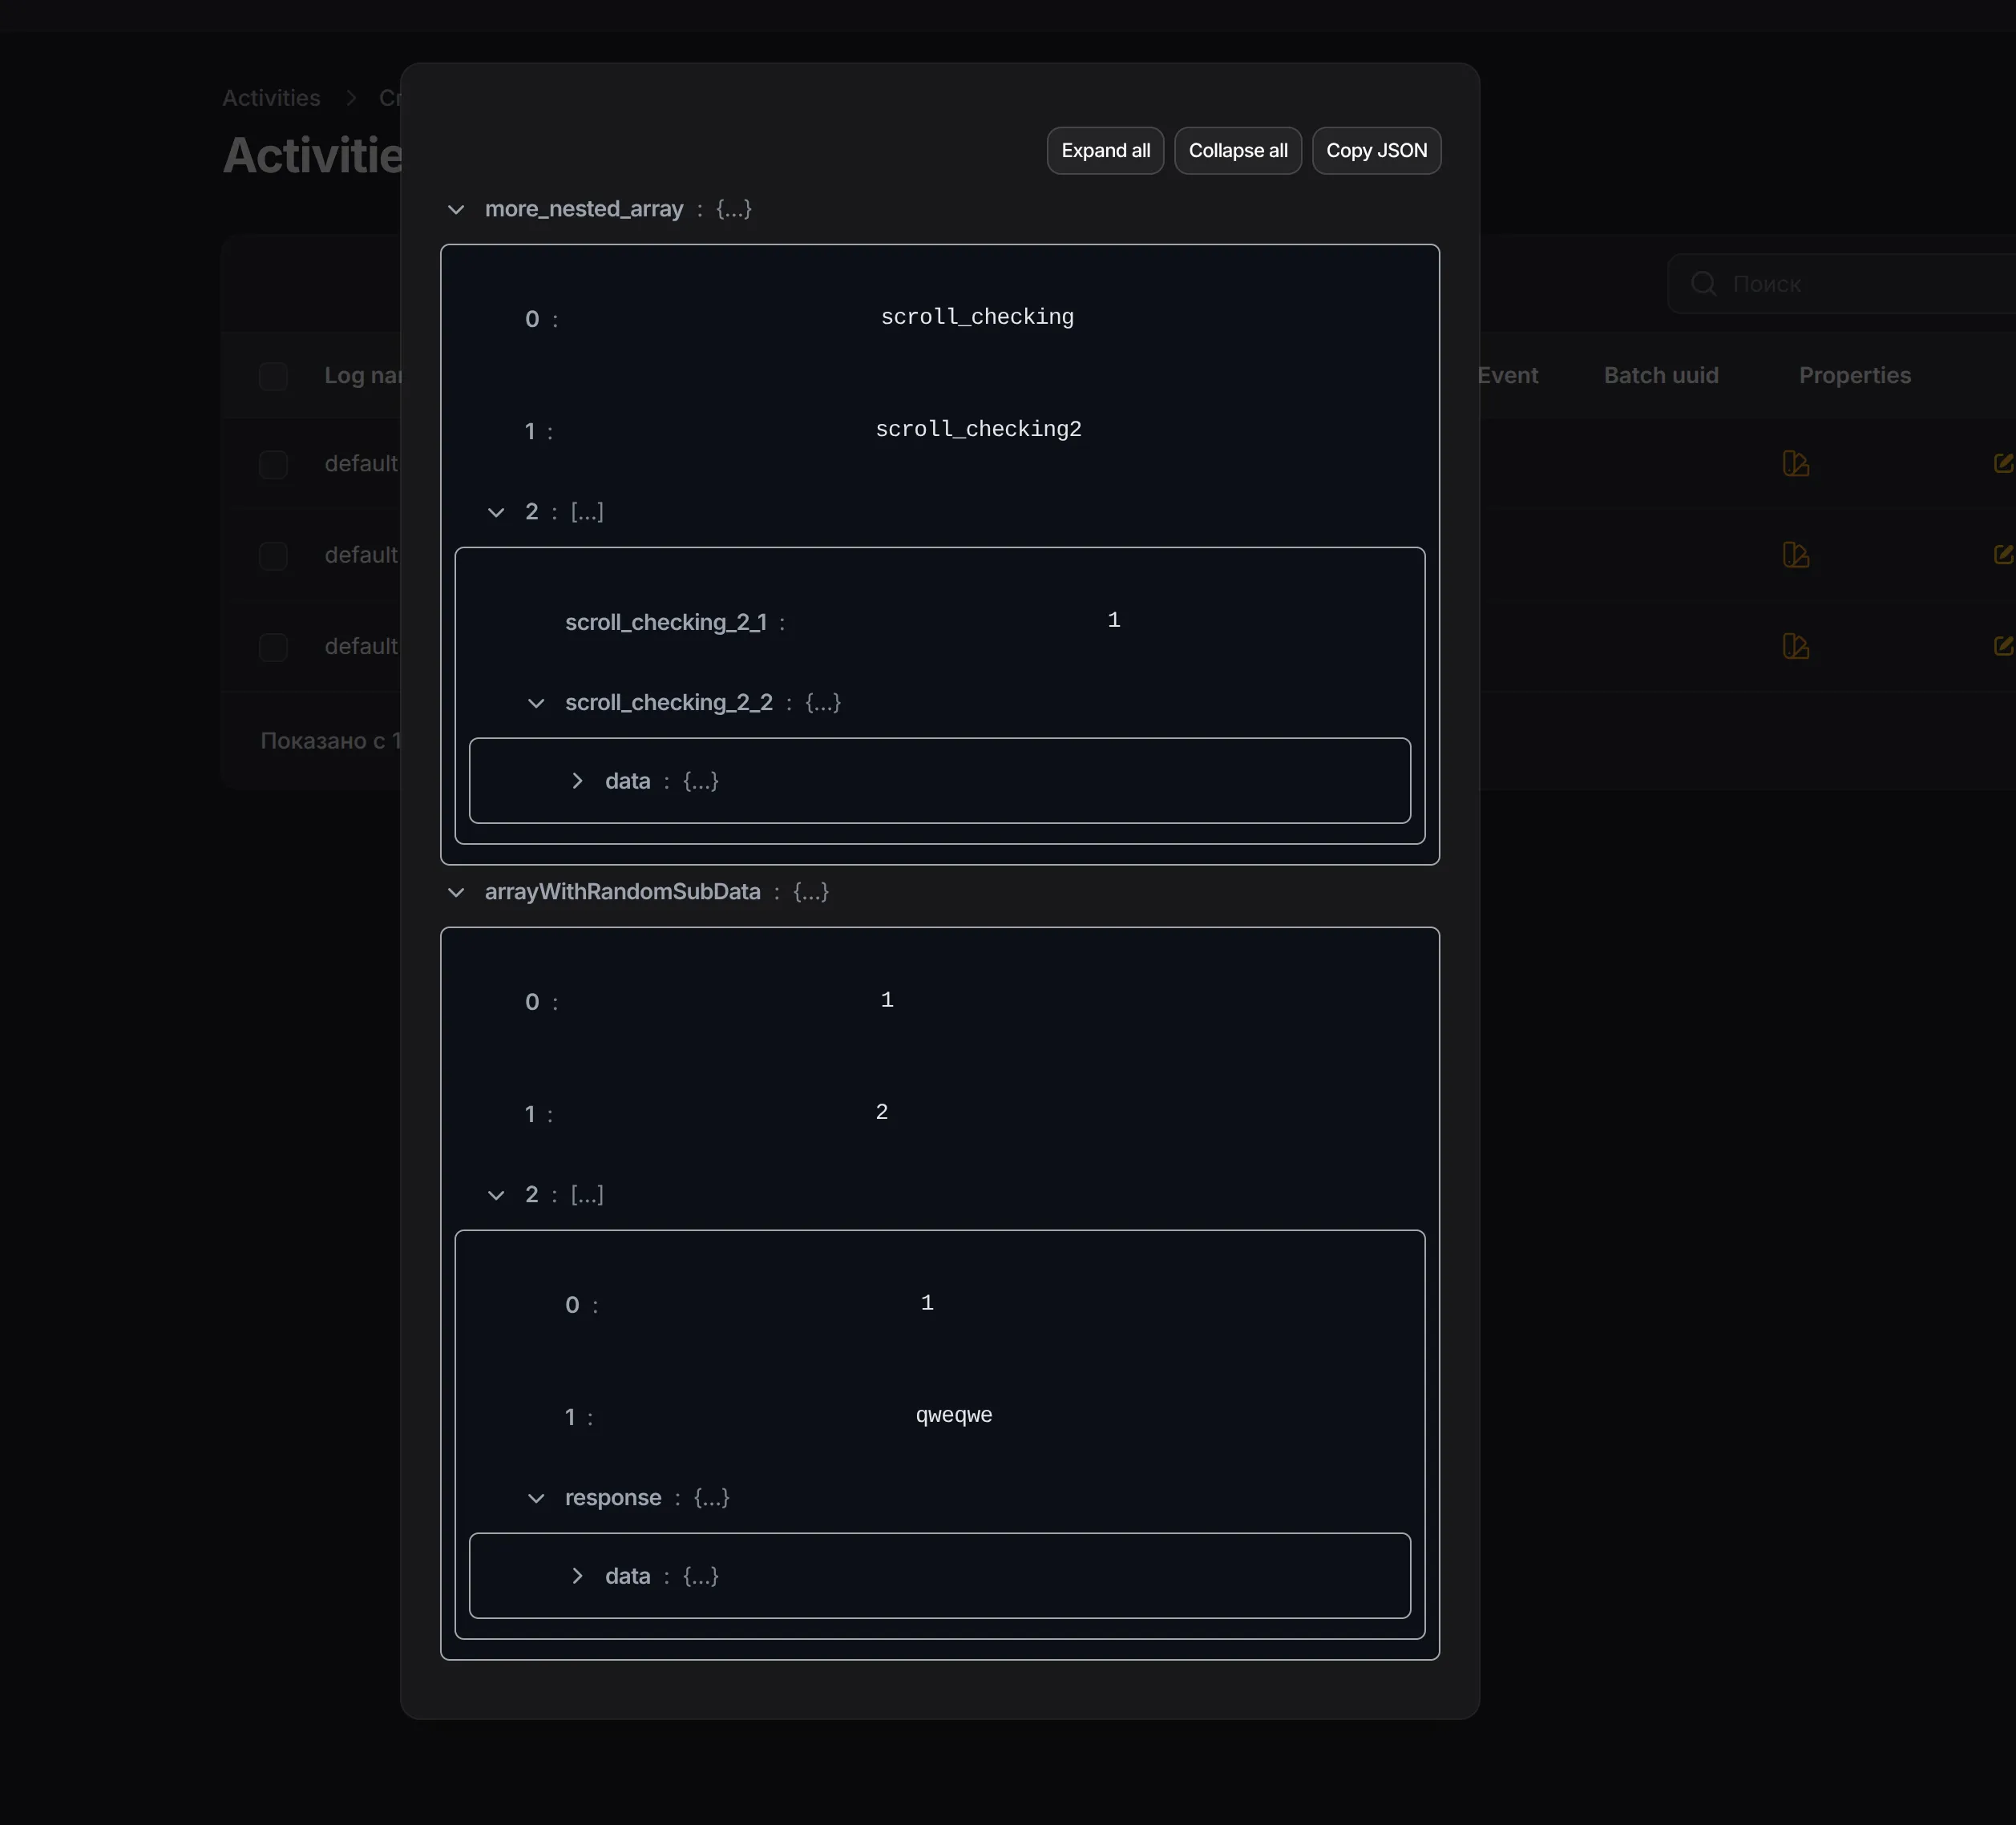This screenshot has height=1825, width=2016.
Task: Collapse the arrayWithRandomSubData node
Action: click(x=456, y=893)
